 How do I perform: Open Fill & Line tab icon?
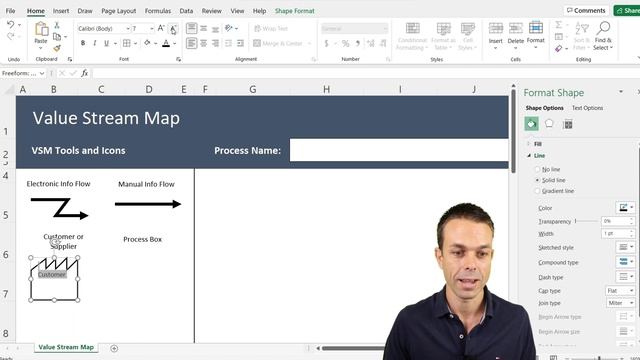pyautogui.click(x=531, y=124)
